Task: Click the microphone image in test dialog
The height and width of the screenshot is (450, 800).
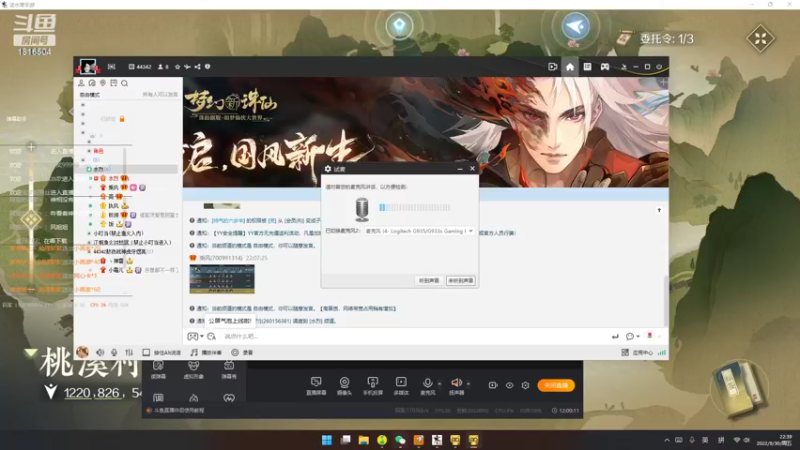Action: coord(362,210)
